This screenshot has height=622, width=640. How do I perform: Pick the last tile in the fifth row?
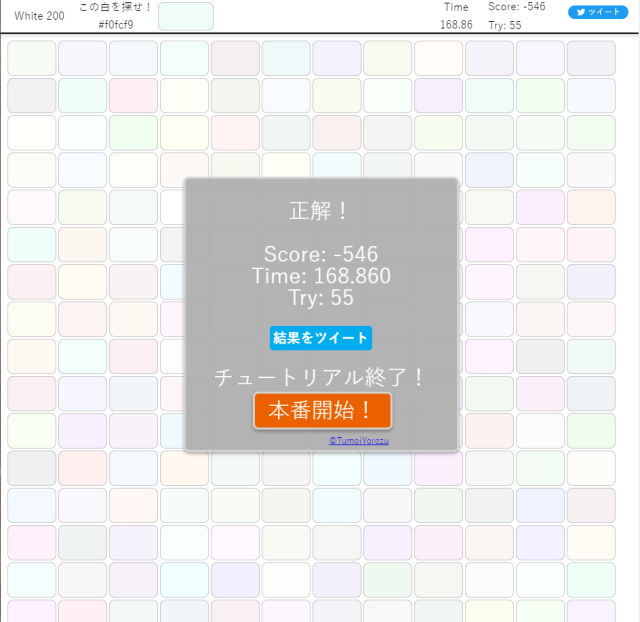[591, 207]
